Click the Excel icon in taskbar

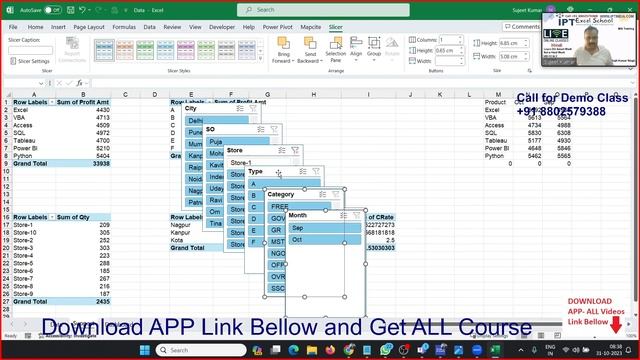click(x=495, y=350)
